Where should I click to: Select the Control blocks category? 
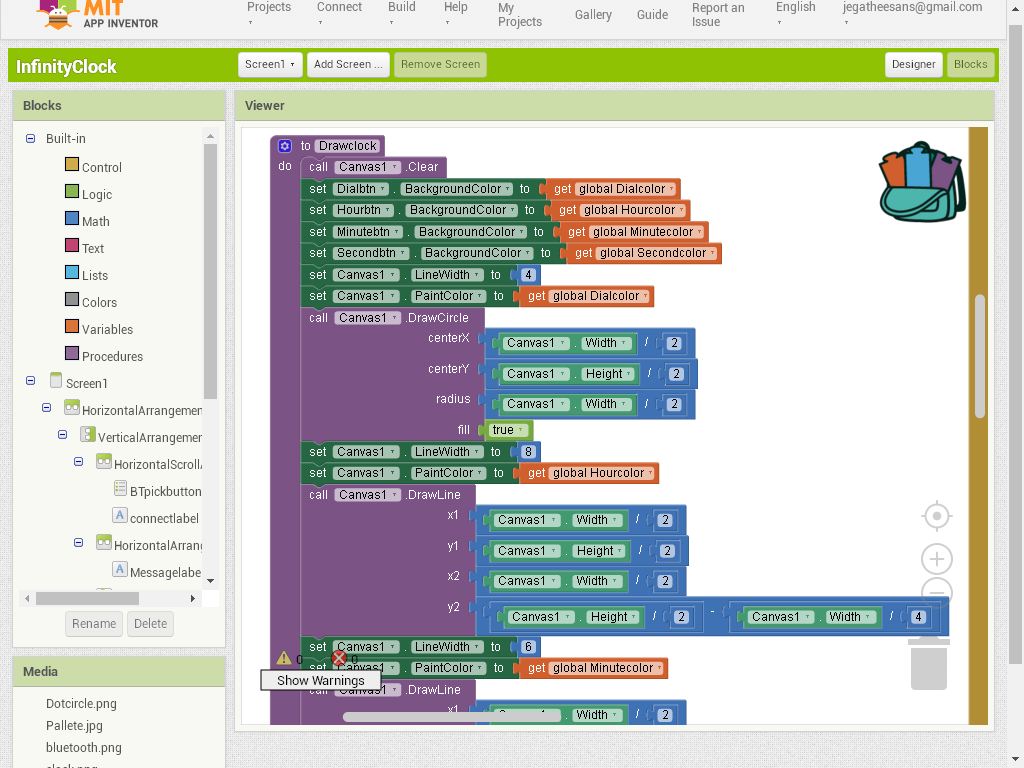(101, 167)
